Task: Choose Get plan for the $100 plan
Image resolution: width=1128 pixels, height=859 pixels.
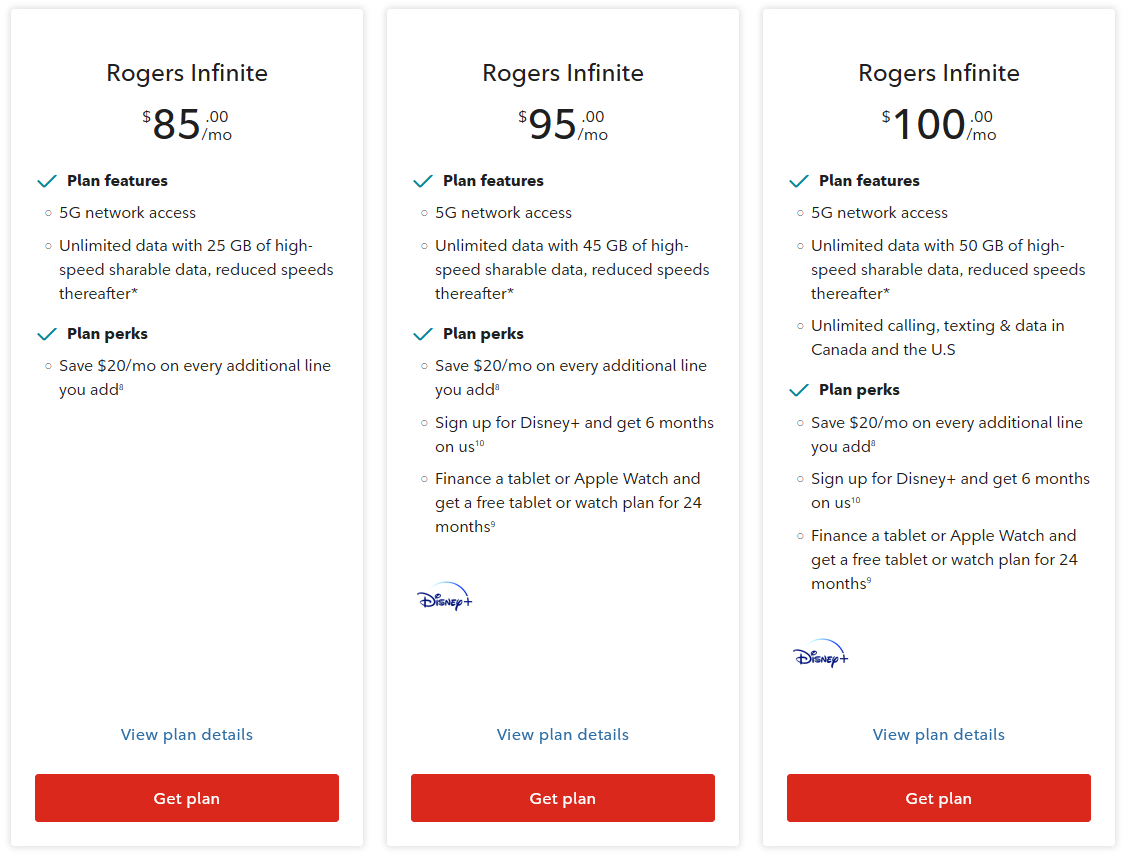Action: 938,798
